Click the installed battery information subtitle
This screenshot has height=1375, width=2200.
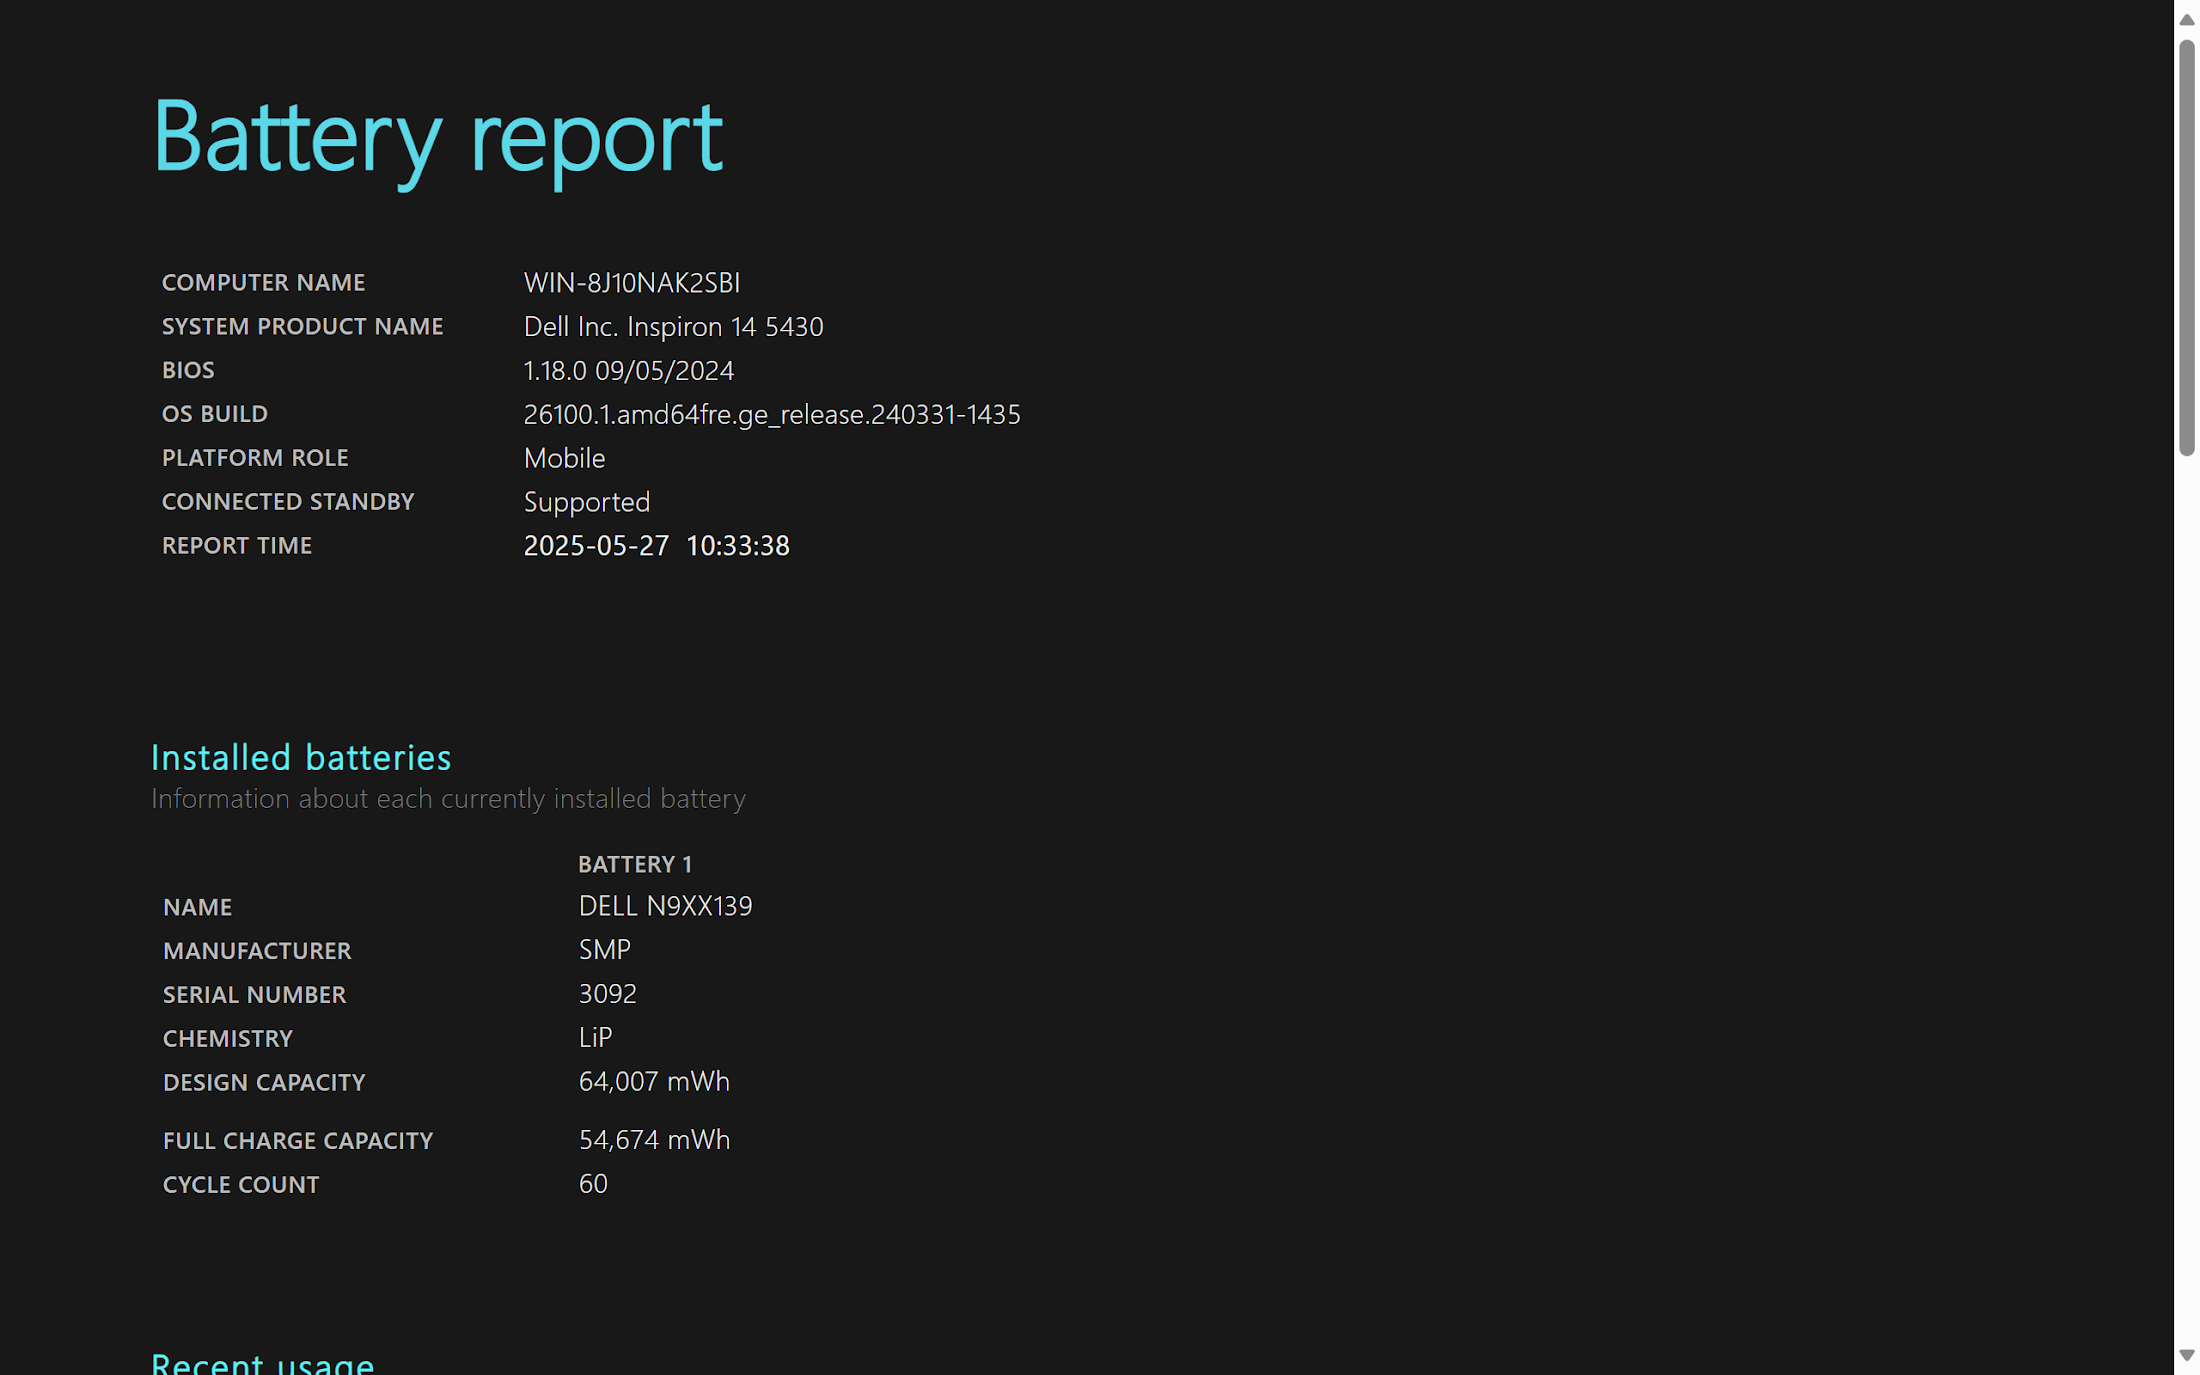448,799
